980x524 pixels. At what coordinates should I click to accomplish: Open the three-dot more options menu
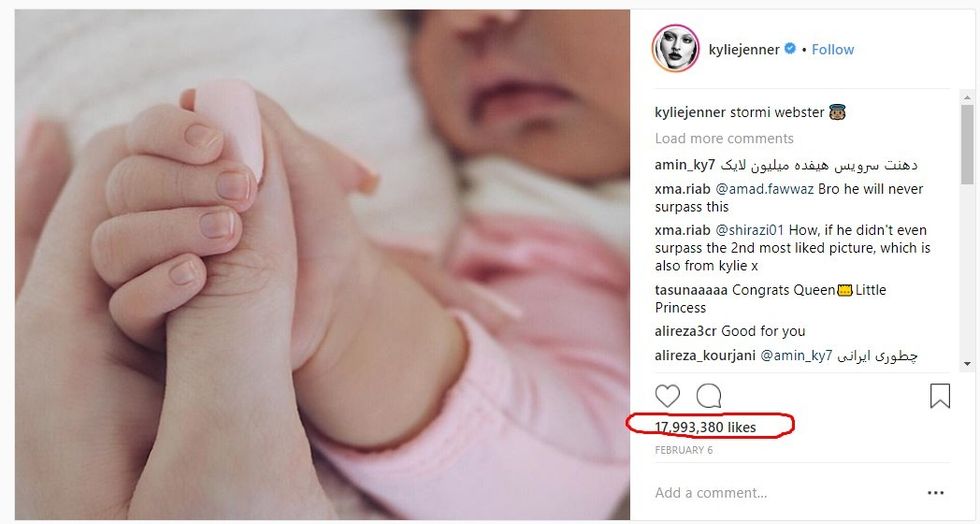[x=936, y=493]
